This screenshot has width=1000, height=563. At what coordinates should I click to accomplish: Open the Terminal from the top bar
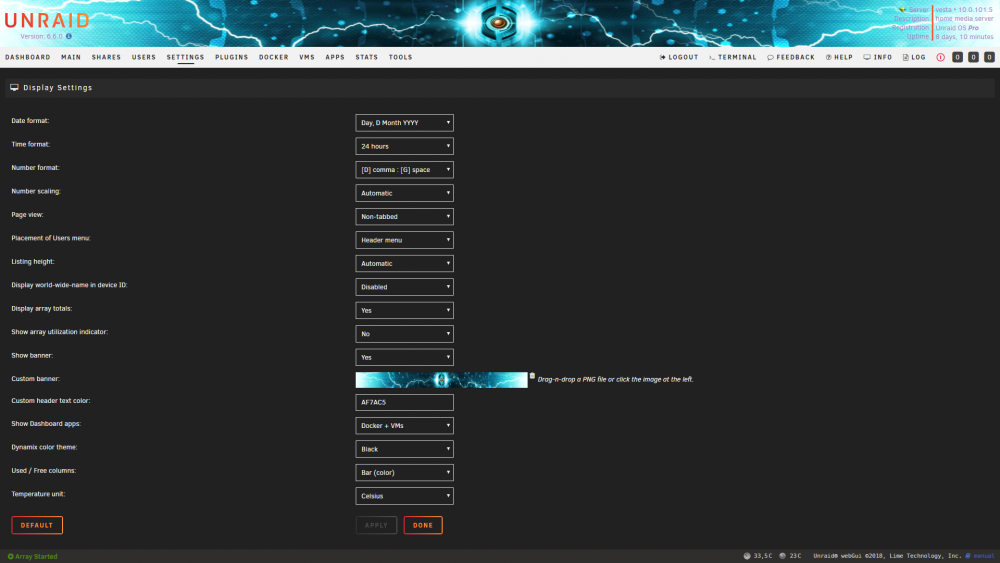click(x=732, y=57)
